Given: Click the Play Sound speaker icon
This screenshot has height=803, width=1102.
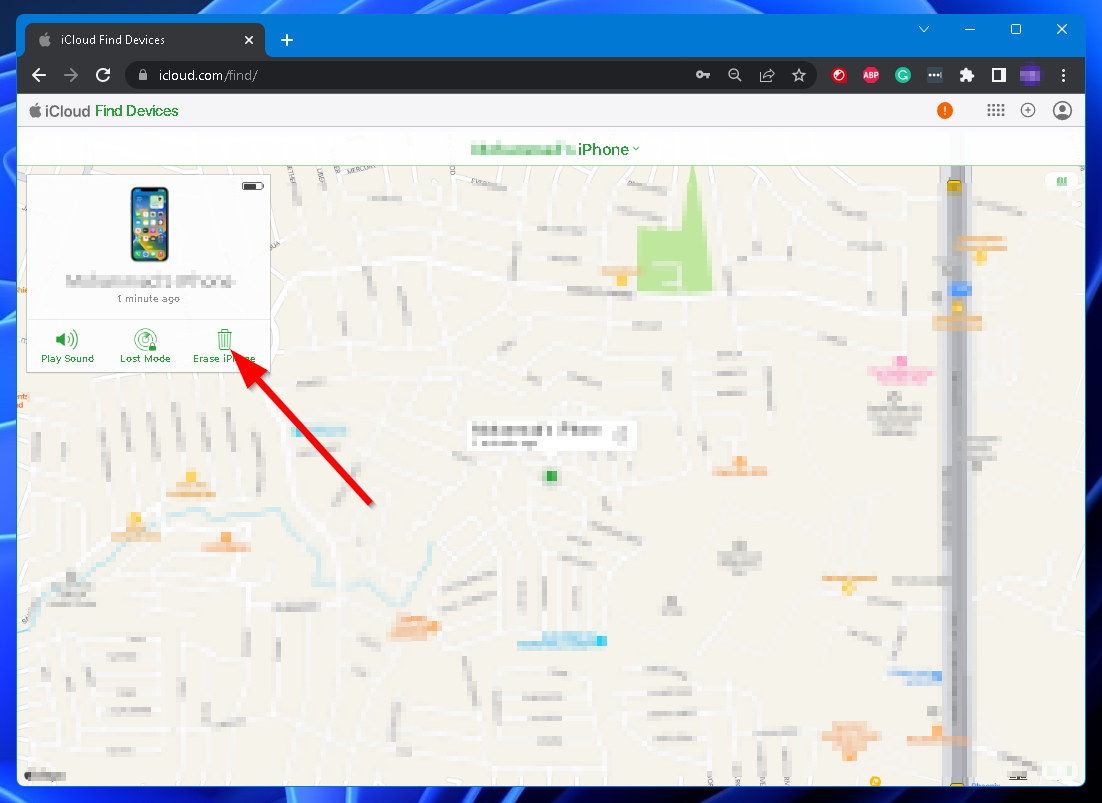Looking at the screenshot, I should tap(67, 339).
